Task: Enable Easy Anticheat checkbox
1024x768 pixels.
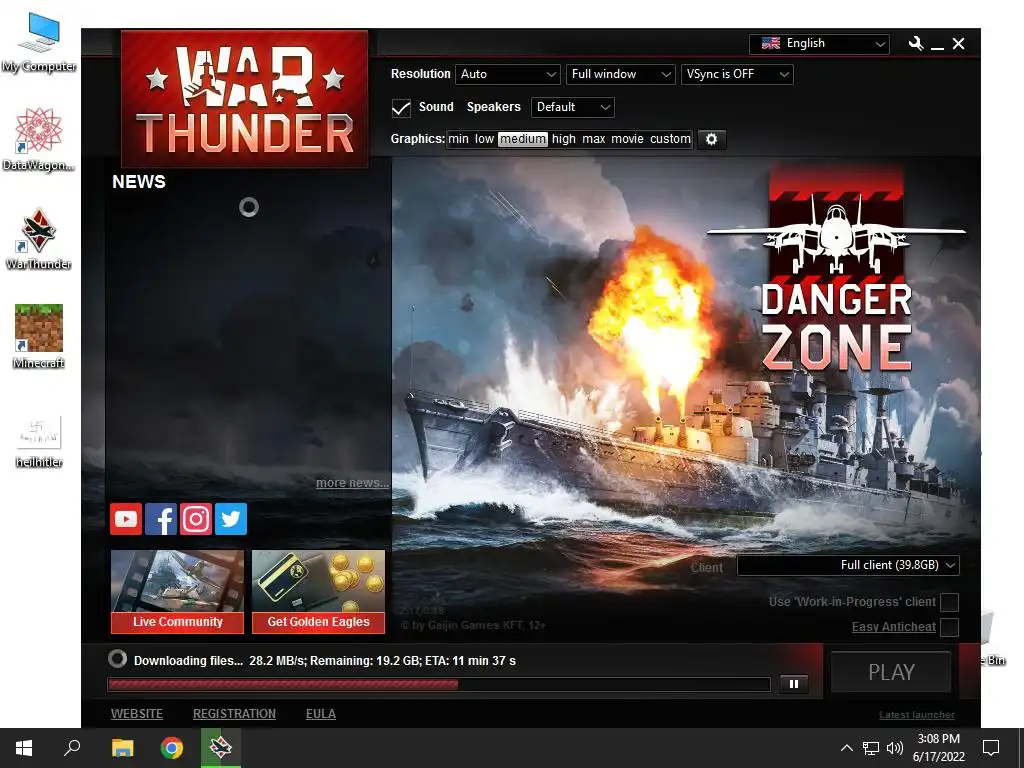Action: click(x=950, y=627)
